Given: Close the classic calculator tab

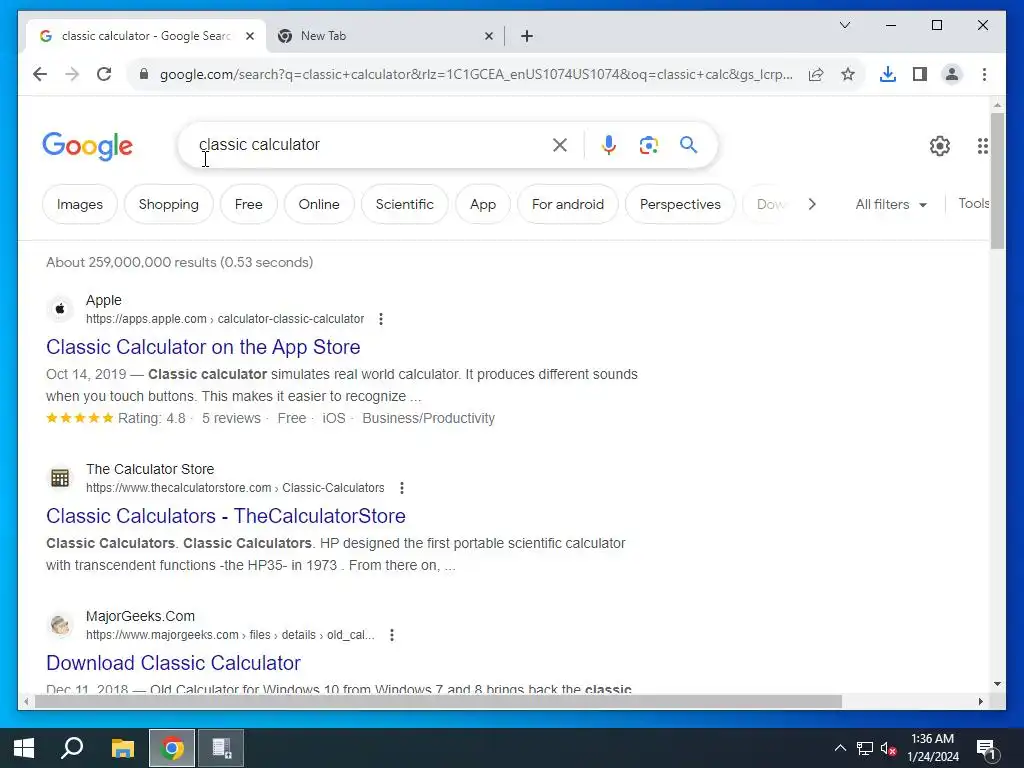Looking at the screenshot, I should coord(249,36).
